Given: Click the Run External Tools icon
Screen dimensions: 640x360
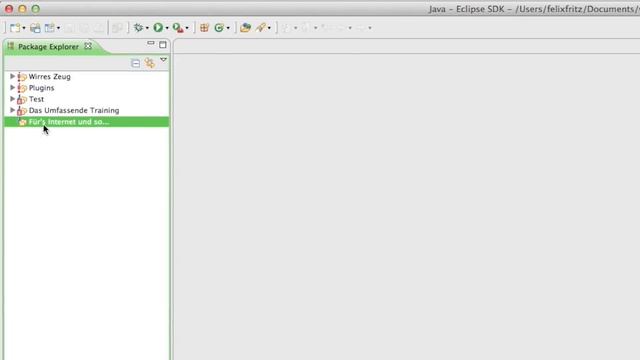Looking at the screenshot, I should point(178,28).
